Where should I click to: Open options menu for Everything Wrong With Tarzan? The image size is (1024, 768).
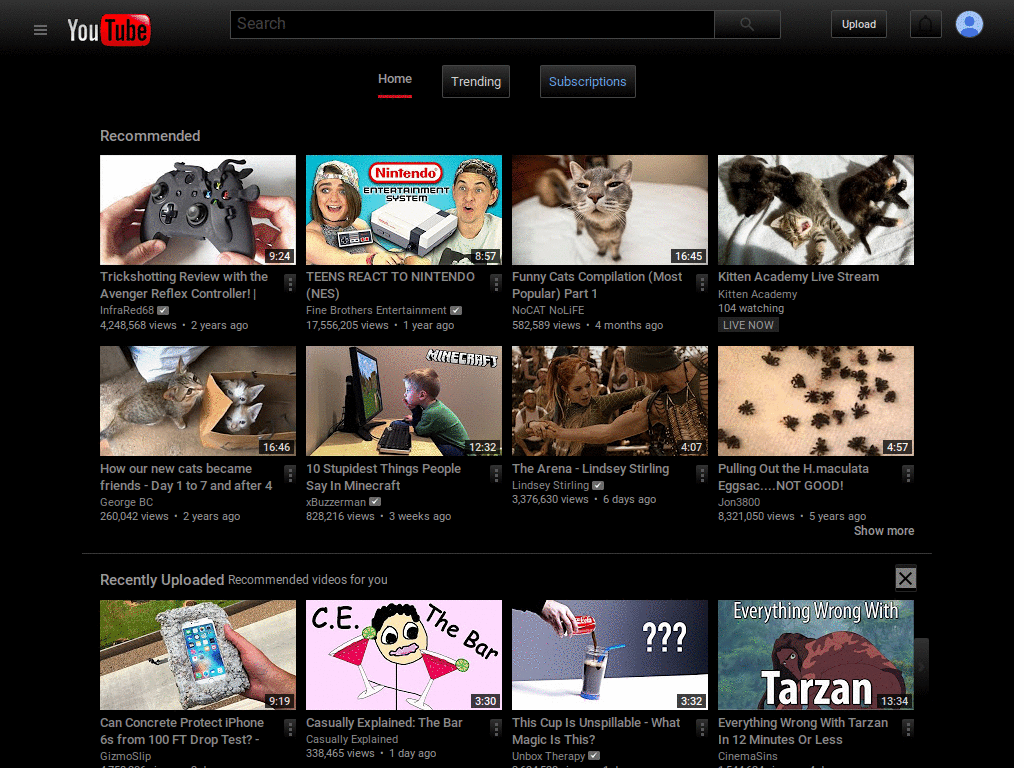908,728
